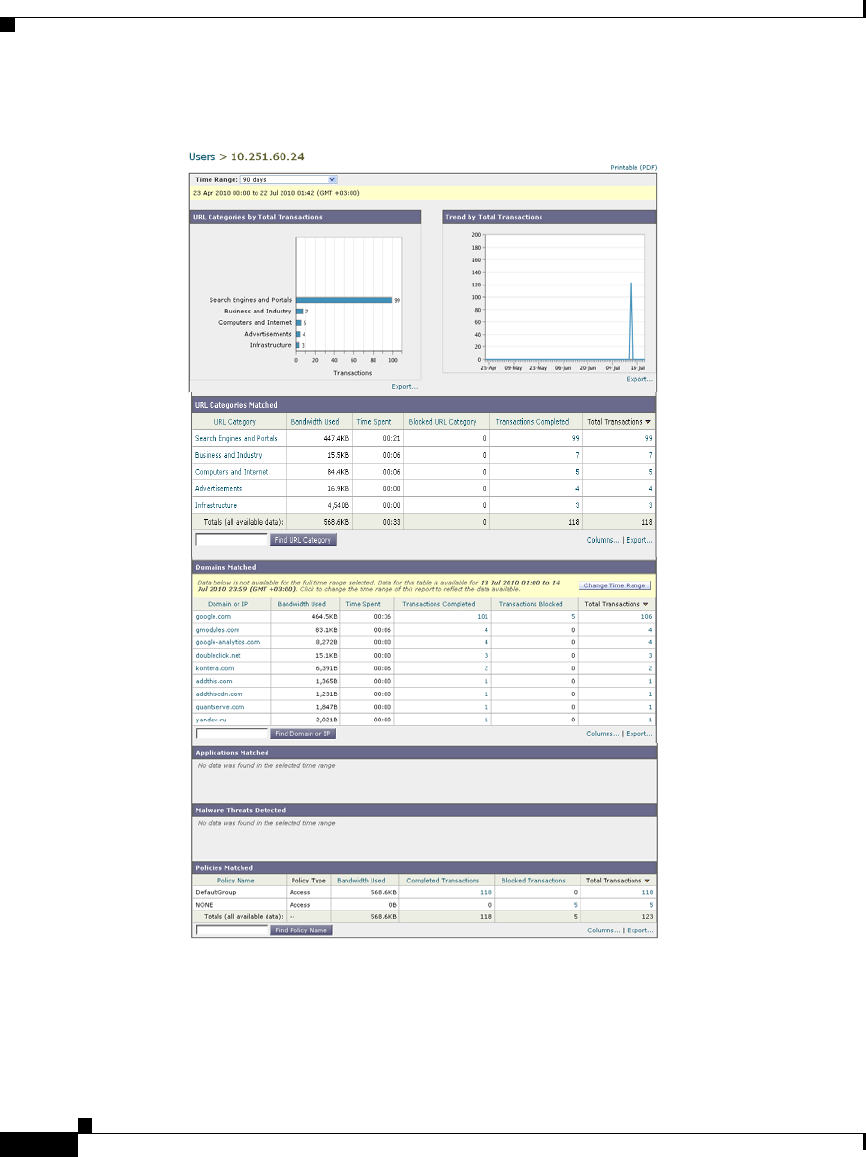Sort URL Categories table by Time Spent
The width and height of the screenshot is (866, 1157).
point(374,422)
